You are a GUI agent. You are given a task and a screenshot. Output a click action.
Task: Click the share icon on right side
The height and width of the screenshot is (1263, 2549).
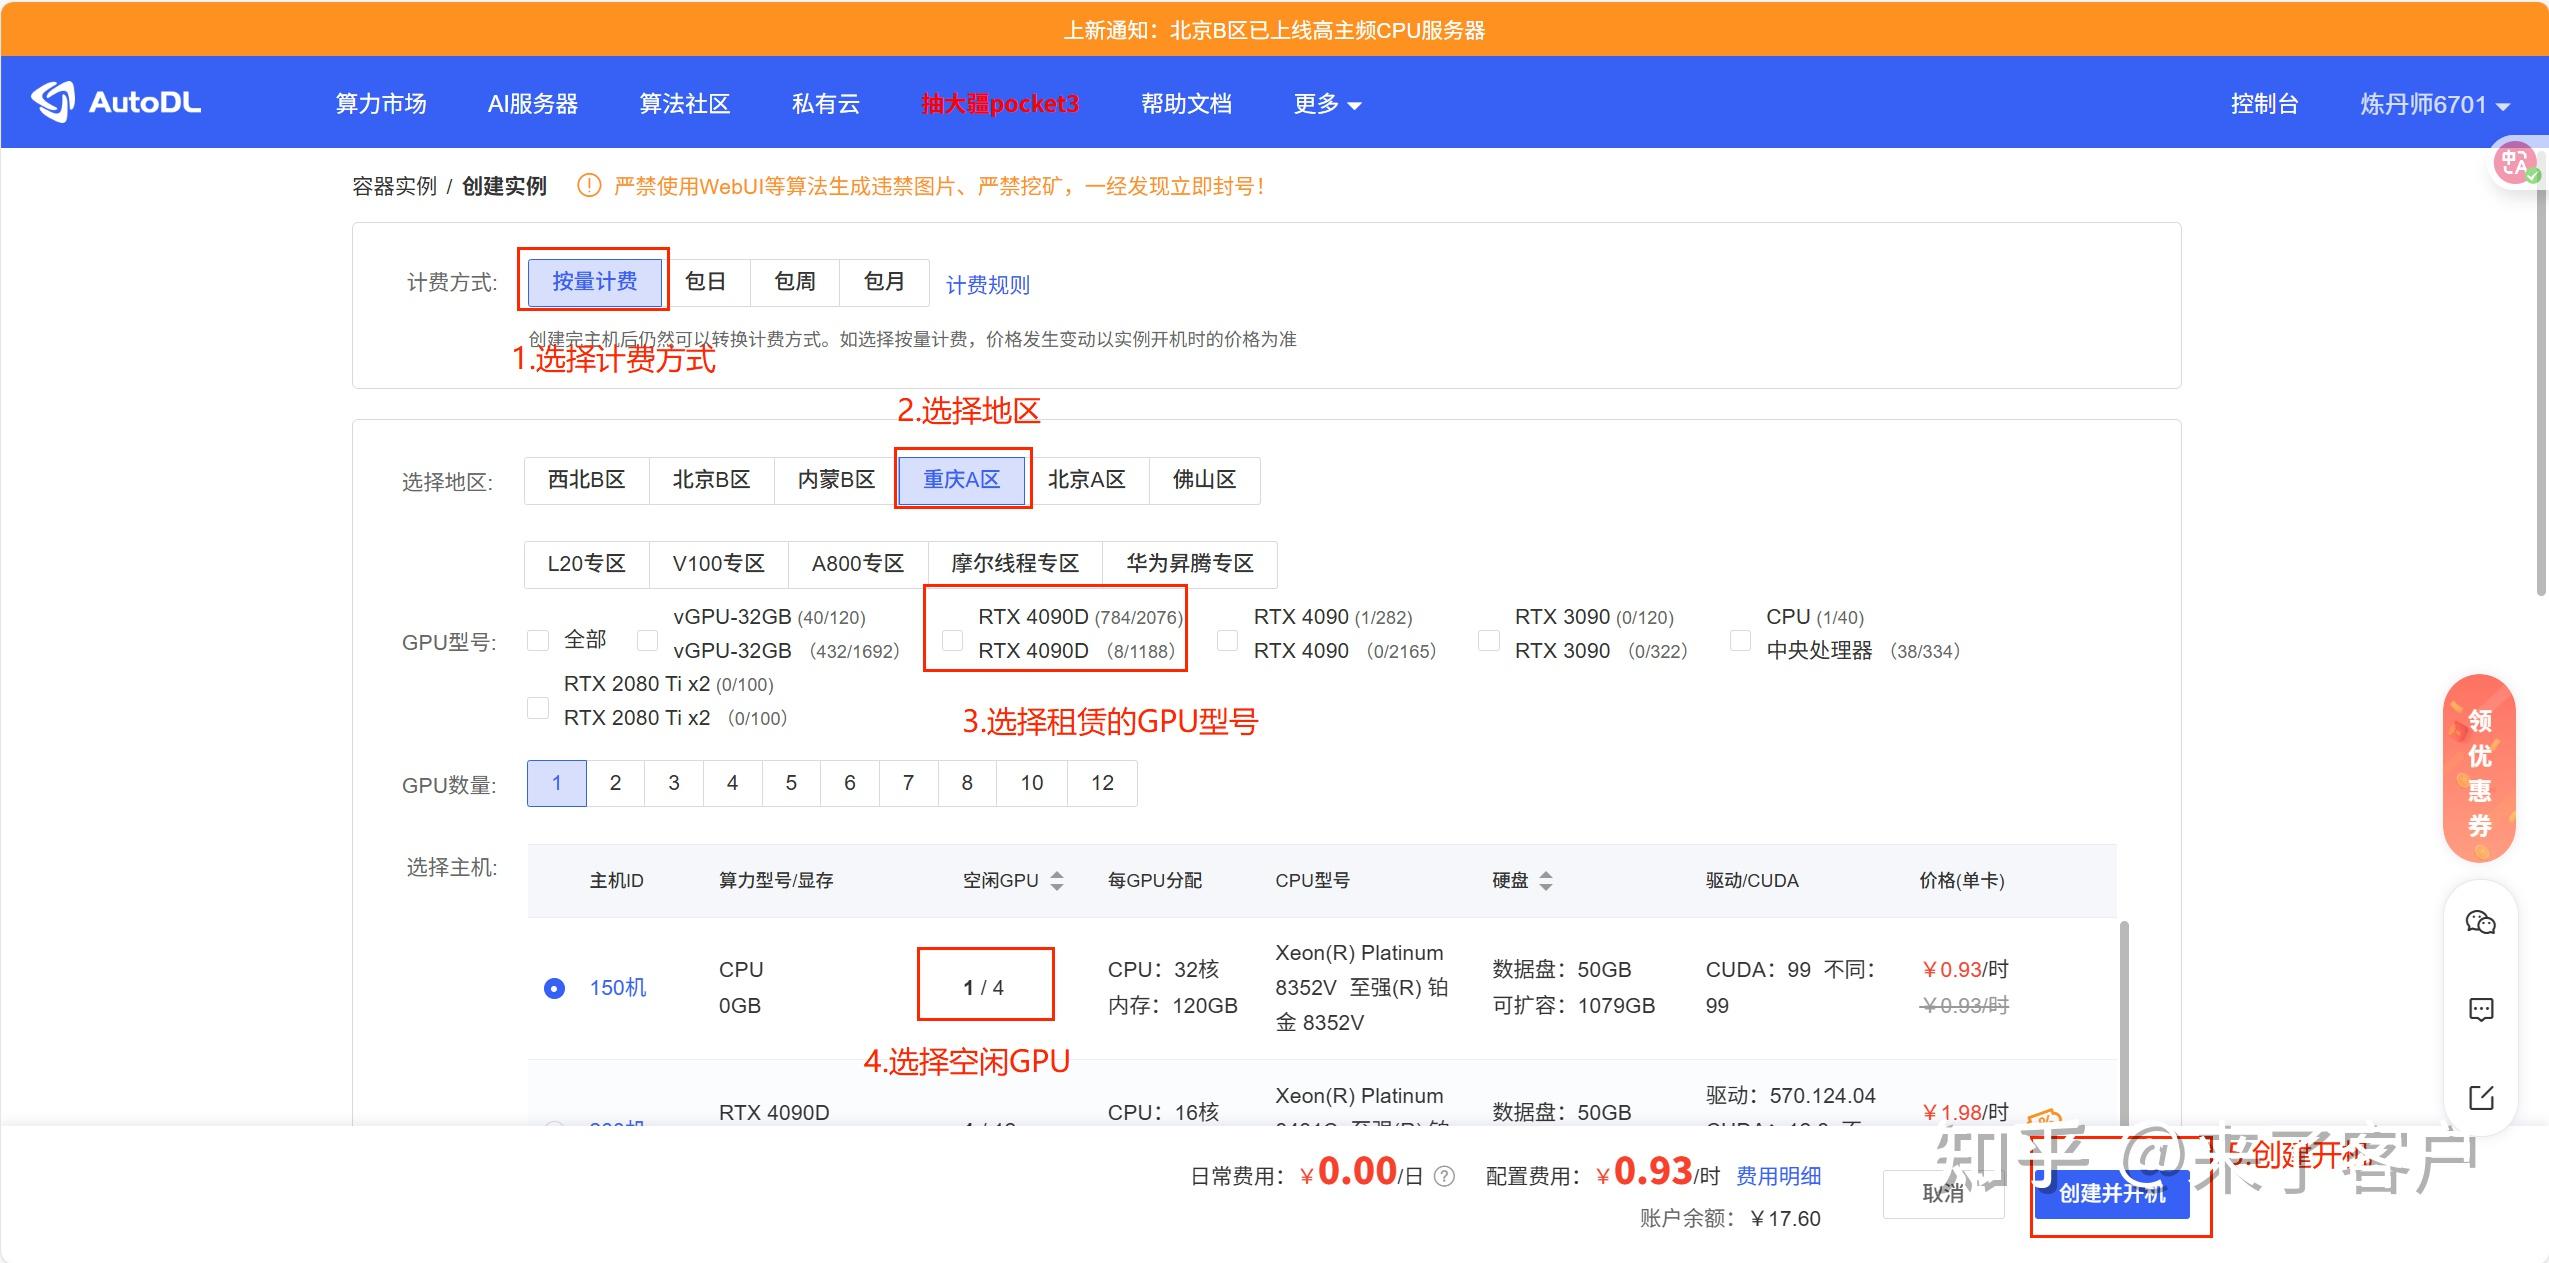pos(2482,1097)
